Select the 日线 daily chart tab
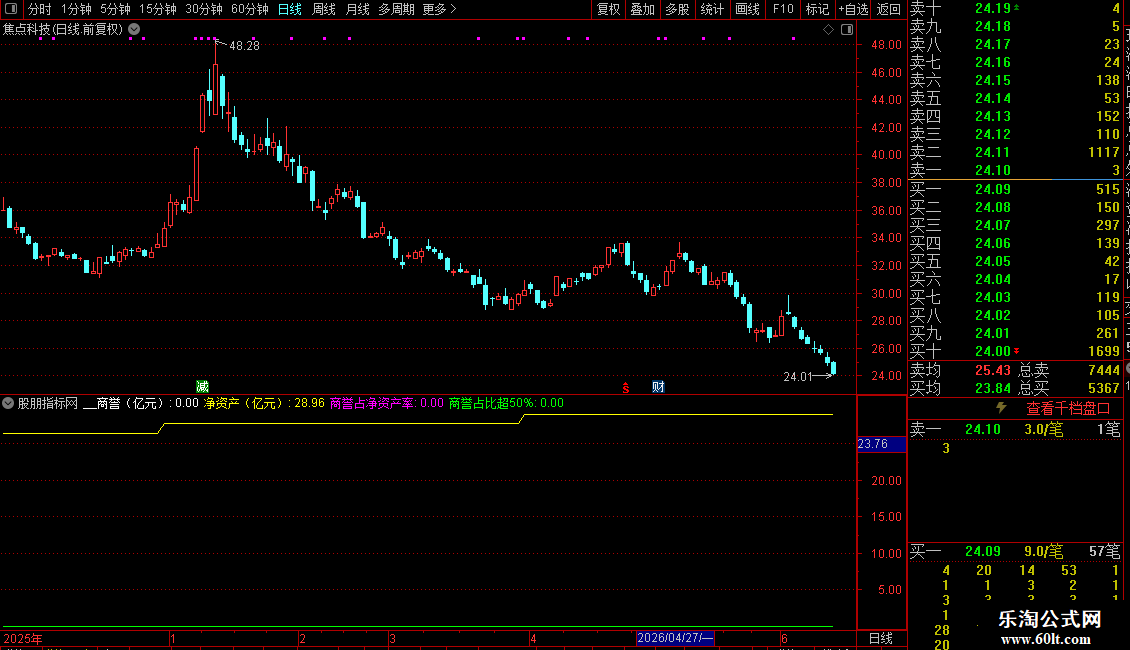1130x650 pixels. pyautogui.click(x=290, y=9)
